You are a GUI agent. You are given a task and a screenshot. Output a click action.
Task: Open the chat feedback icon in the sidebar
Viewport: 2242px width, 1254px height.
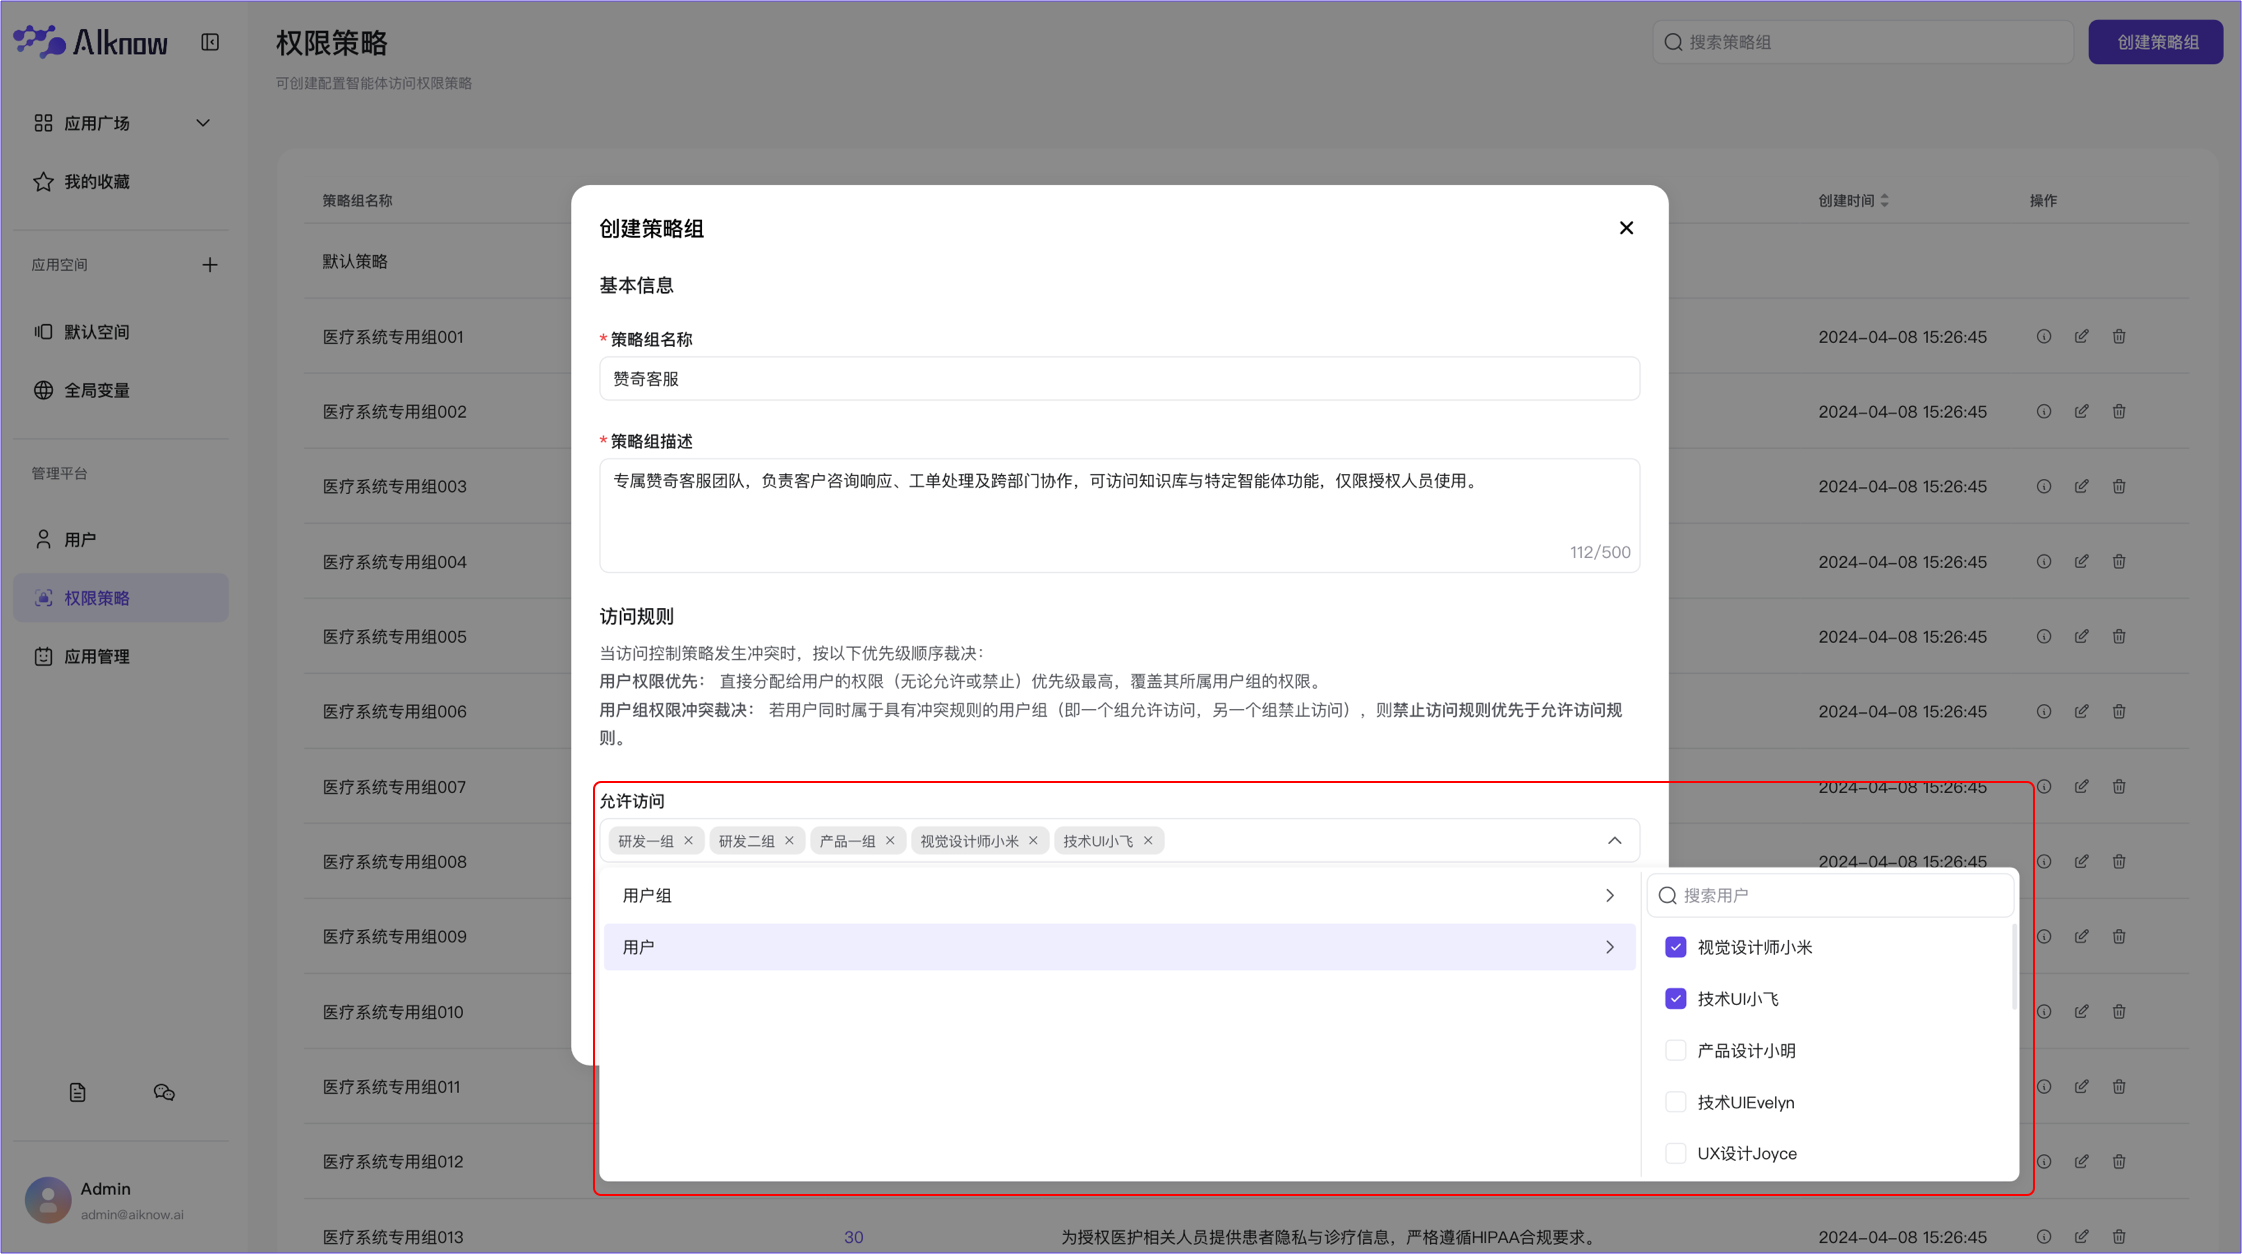[x=164, y=1092]
